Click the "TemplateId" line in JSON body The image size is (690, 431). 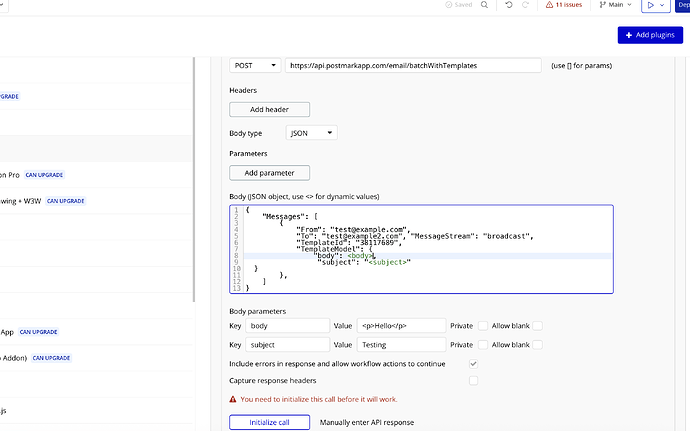[349, 243]
